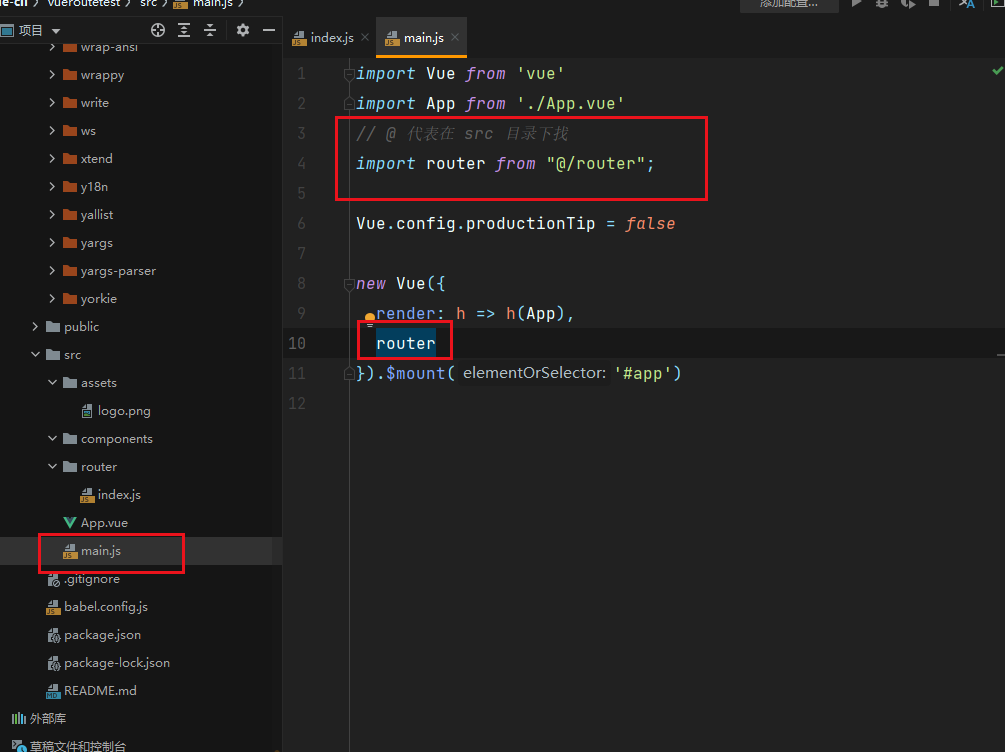Close the index.js tab
1005x752 pixels.
[365, 37]
